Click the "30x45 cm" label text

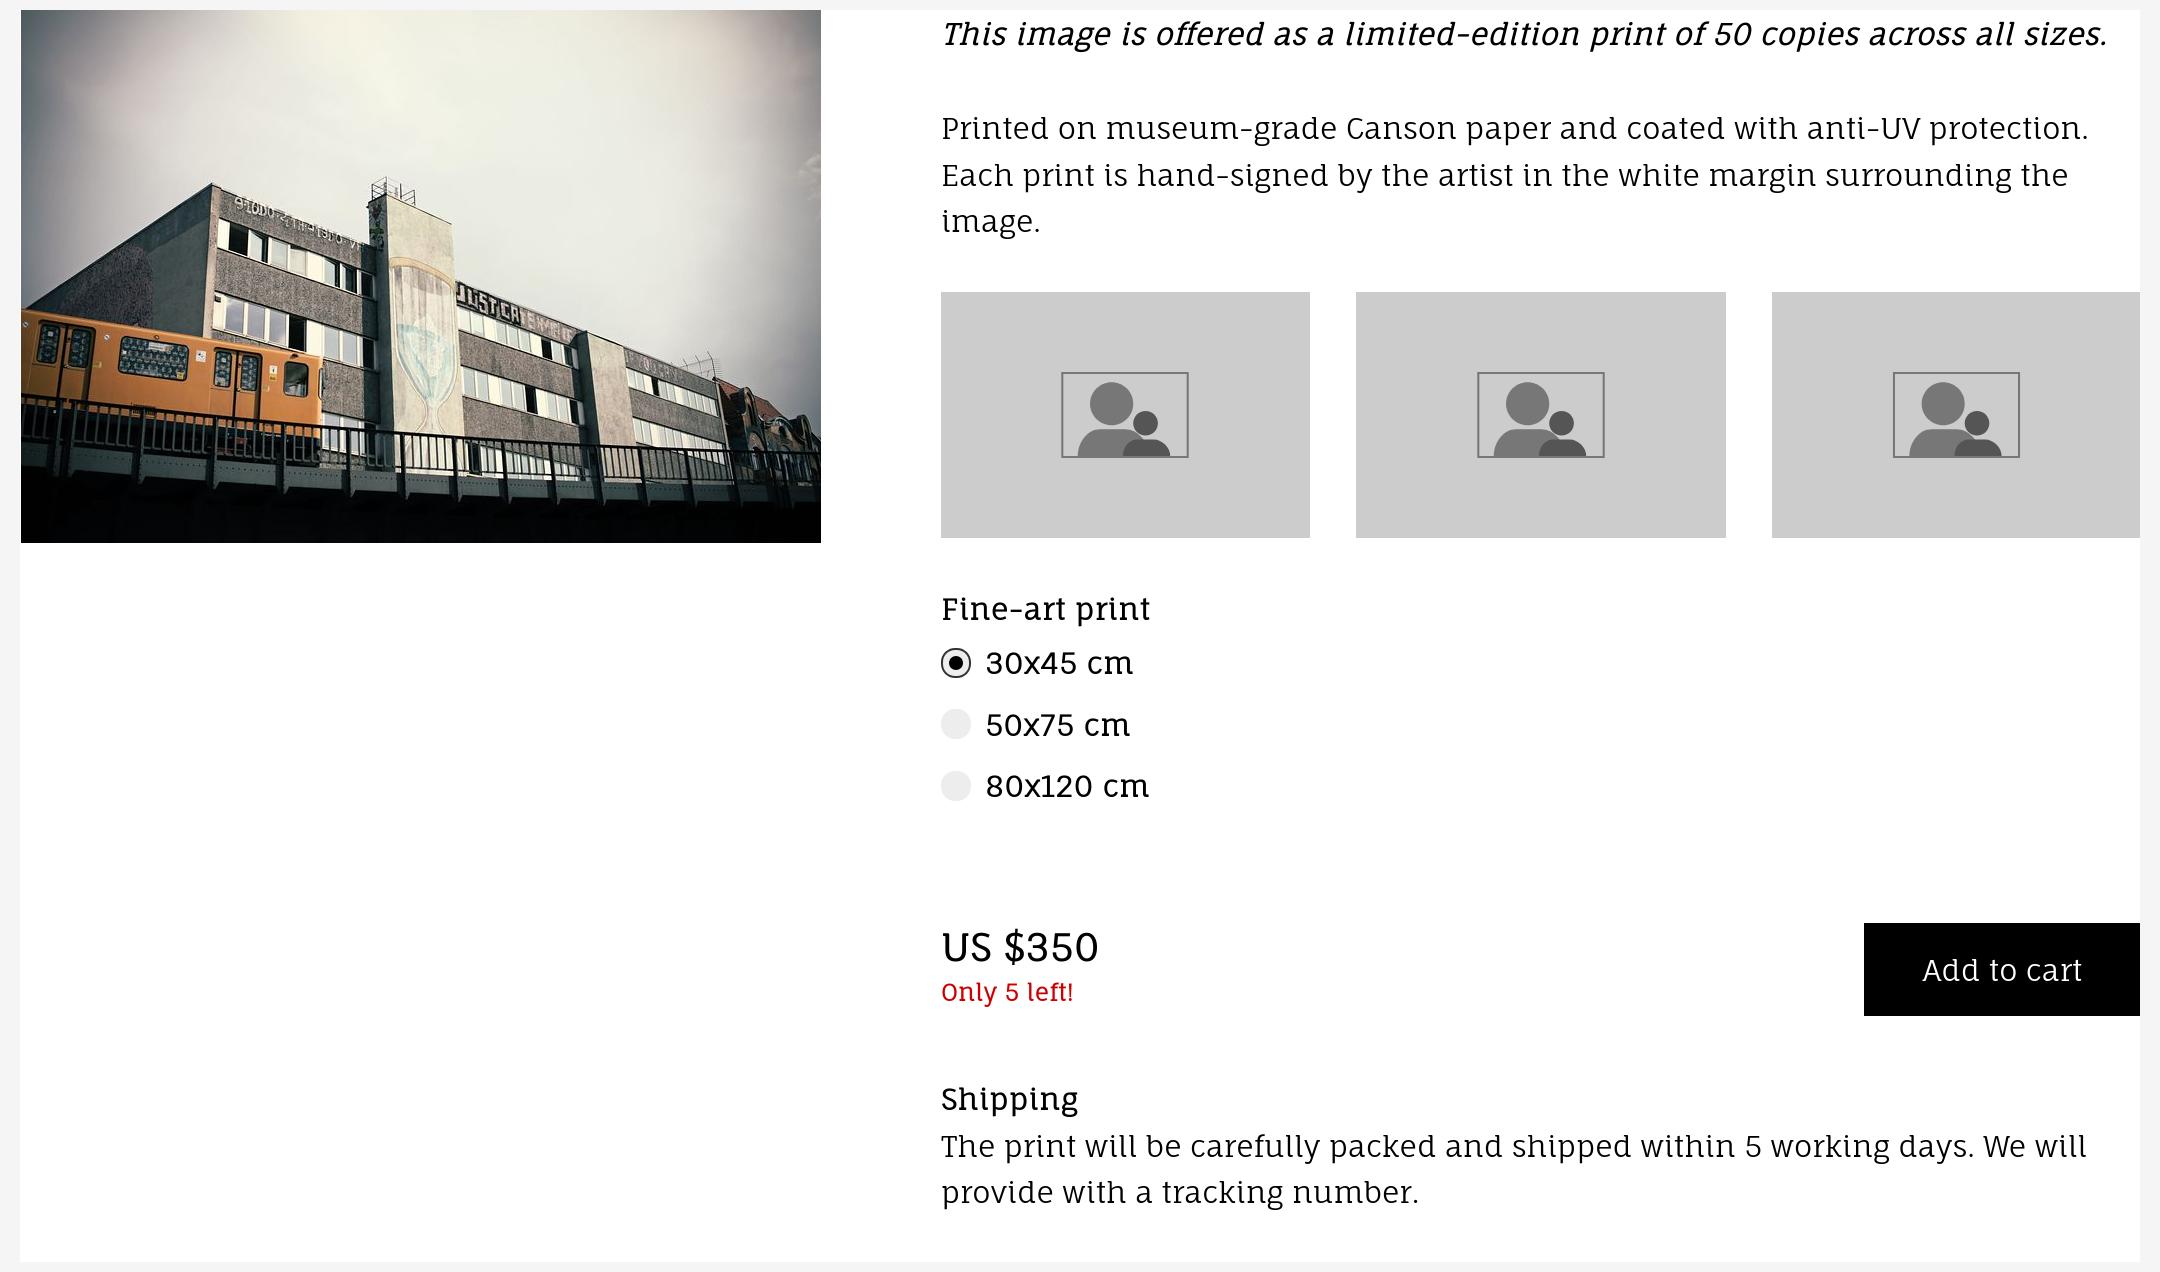1059,663
